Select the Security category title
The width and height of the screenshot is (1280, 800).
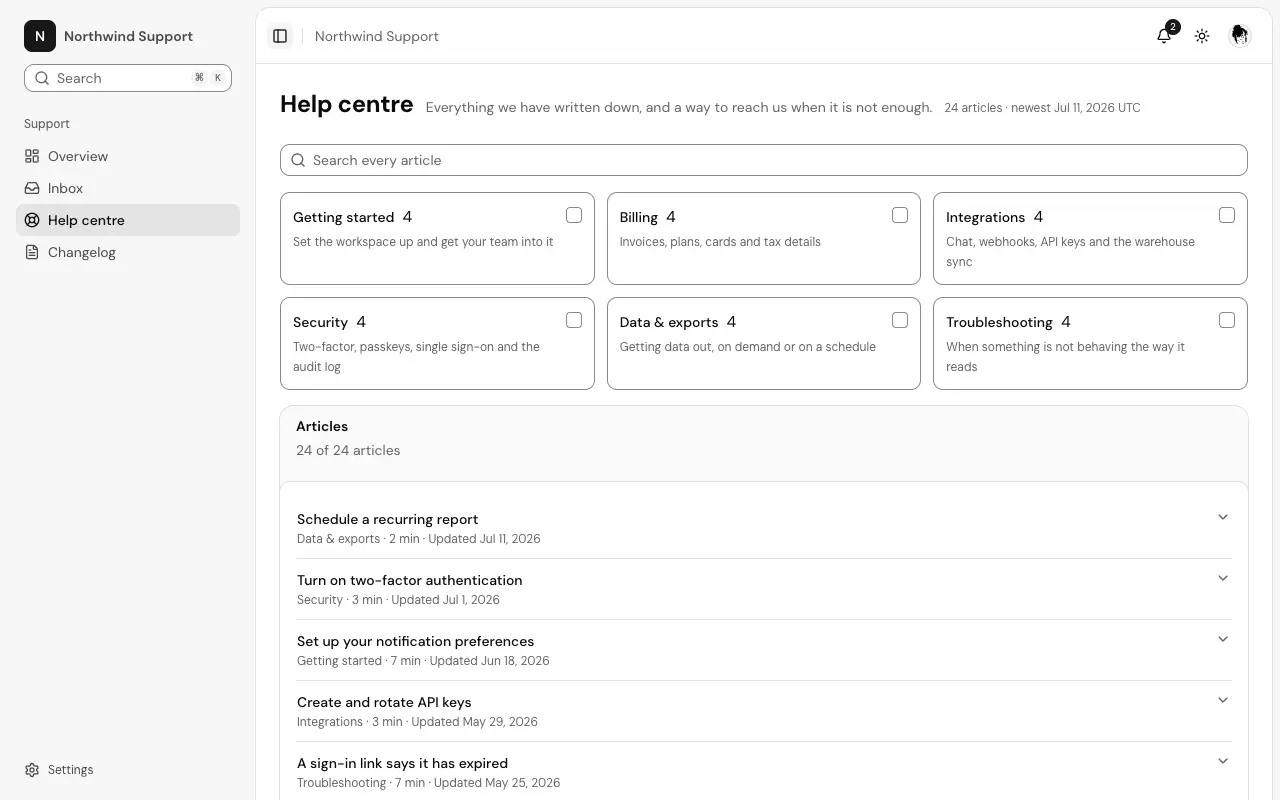pyautogui.click(x=320, y=322)
